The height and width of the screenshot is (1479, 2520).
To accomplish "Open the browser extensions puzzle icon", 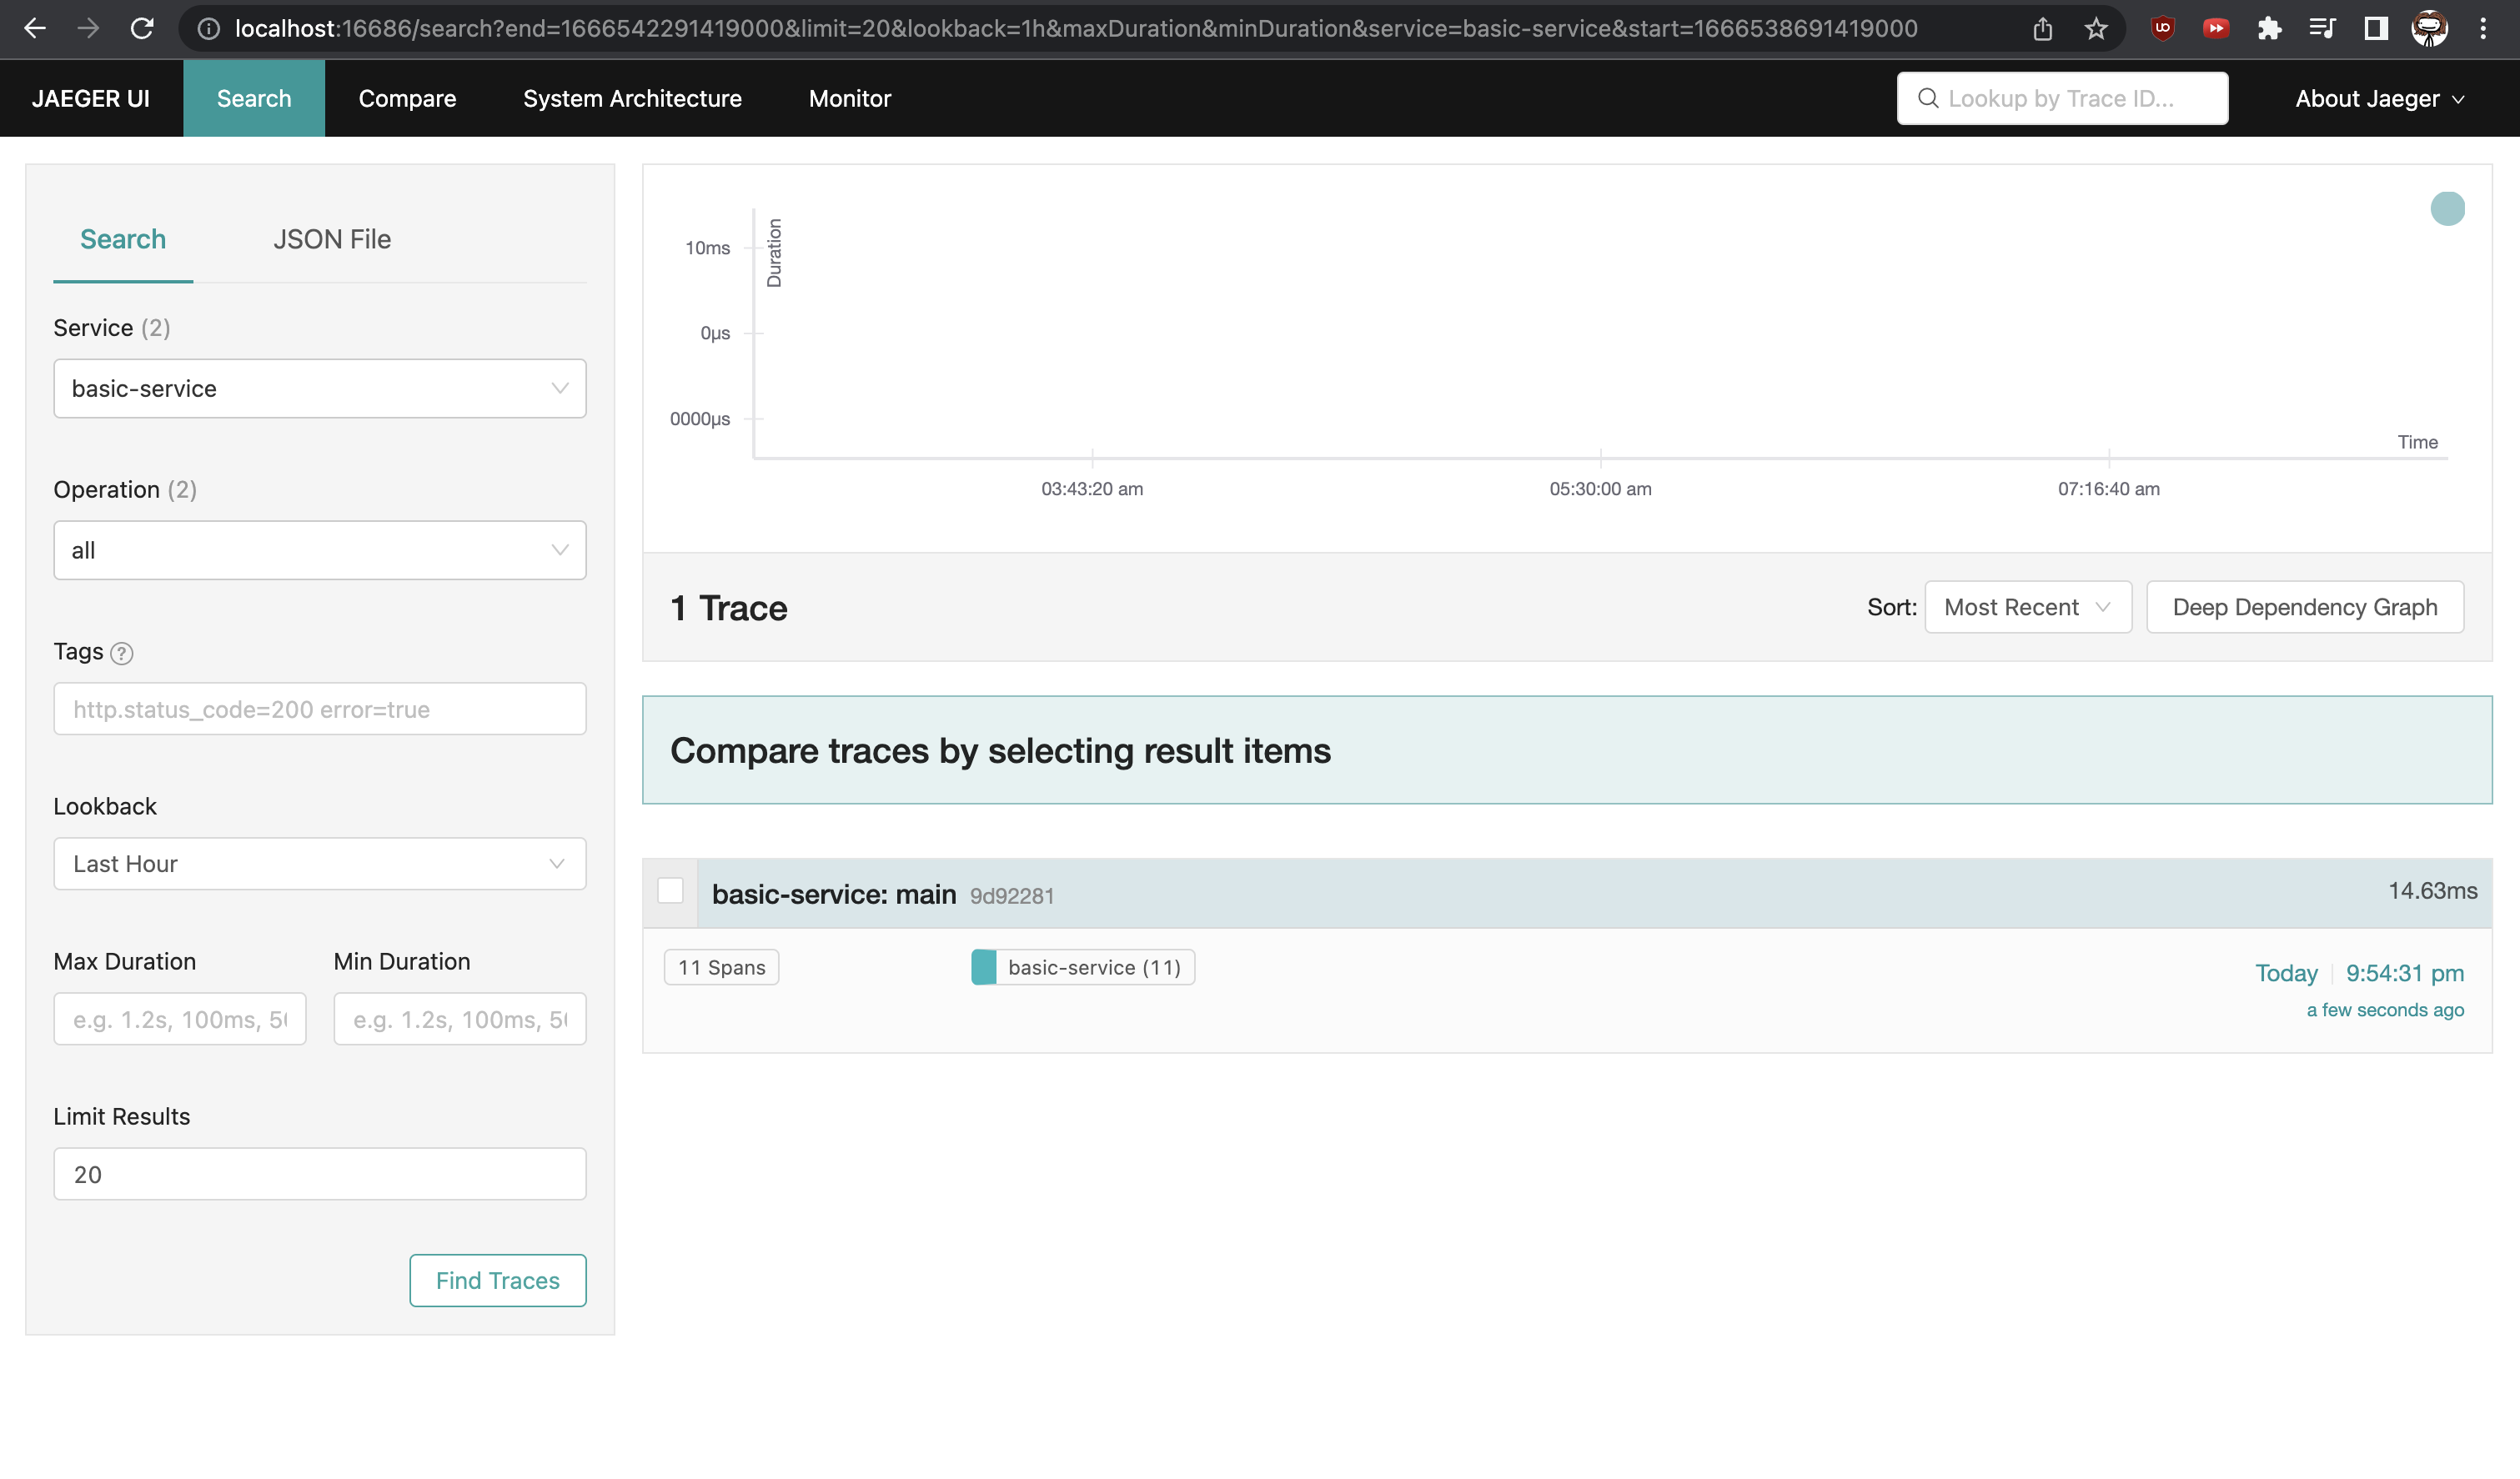I will pyautogui.click(x=2269, y=28).
